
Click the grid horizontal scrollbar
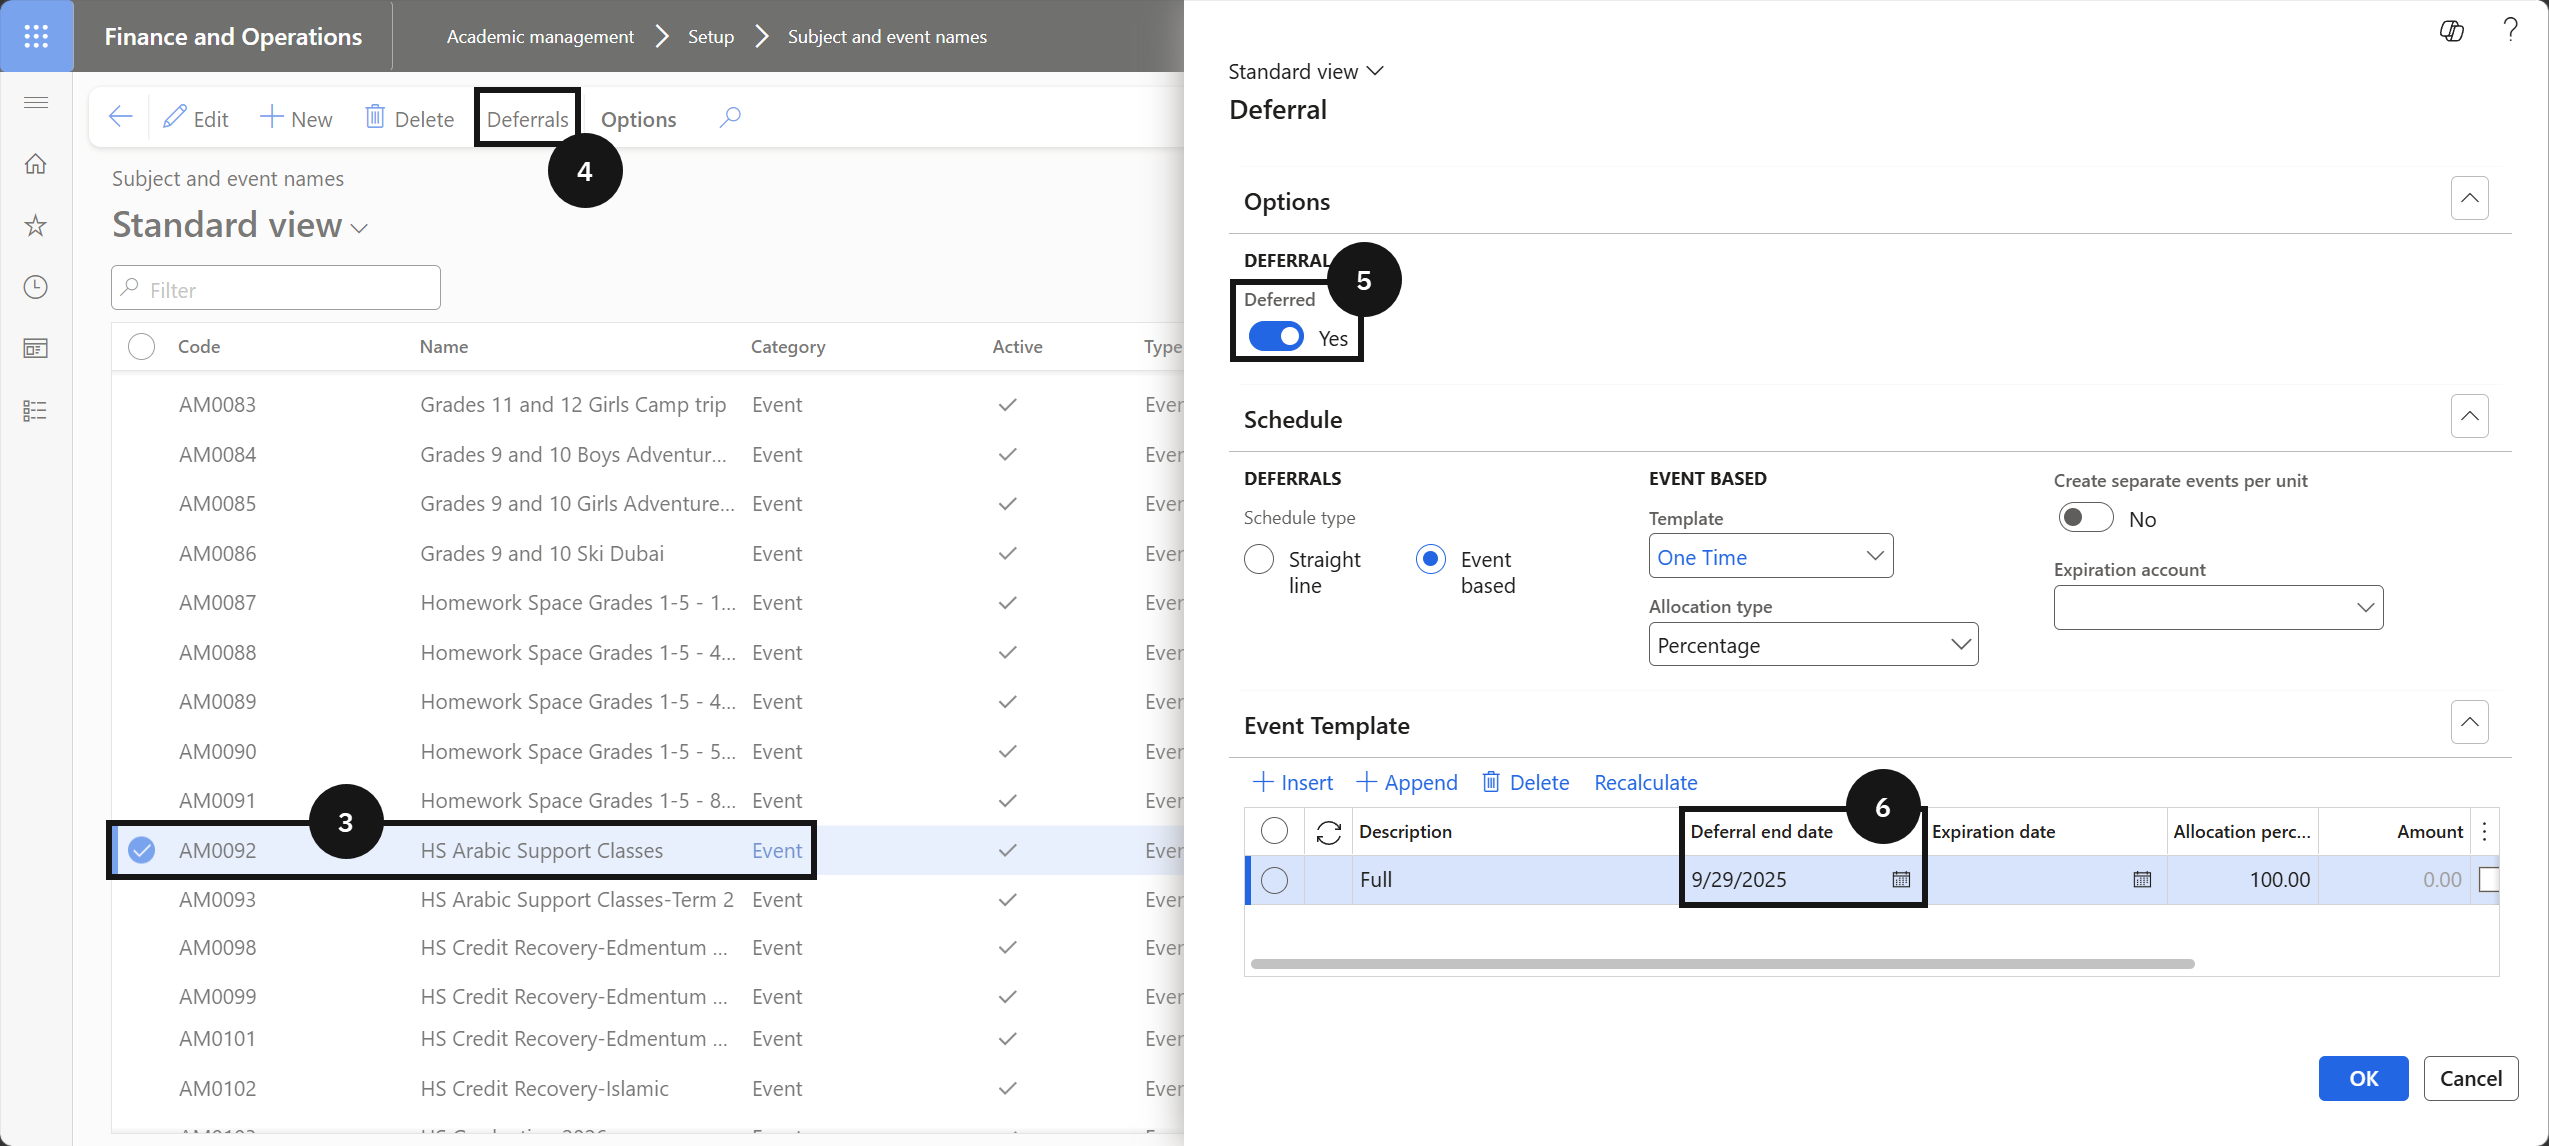click(1722, 964)
